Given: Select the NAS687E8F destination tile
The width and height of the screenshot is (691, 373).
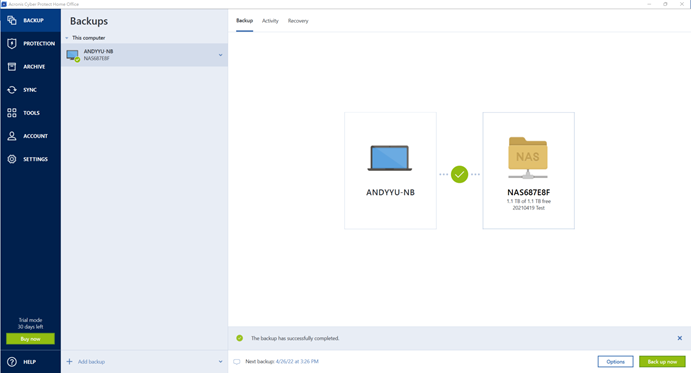Looking at the screenshot, I should 528,171.
